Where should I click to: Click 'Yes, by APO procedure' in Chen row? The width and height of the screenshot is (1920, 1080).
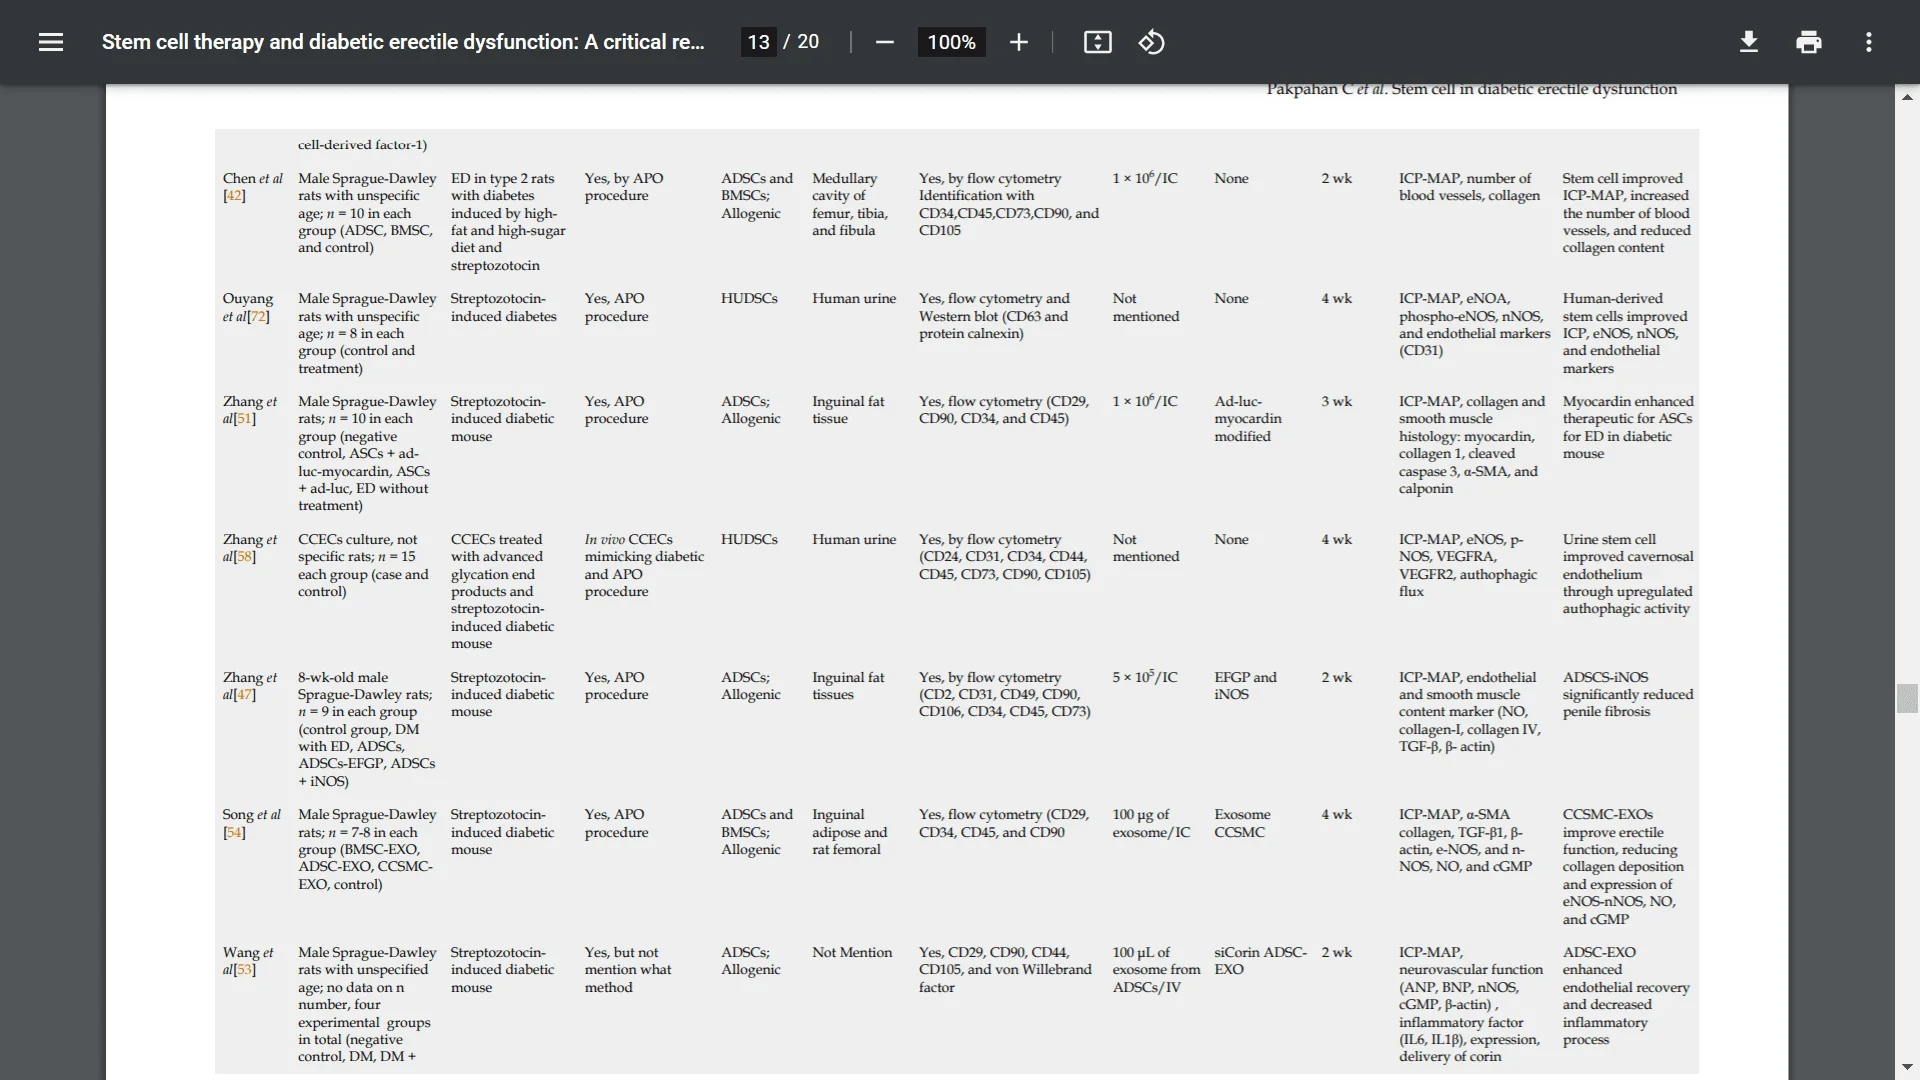point(624,187)
